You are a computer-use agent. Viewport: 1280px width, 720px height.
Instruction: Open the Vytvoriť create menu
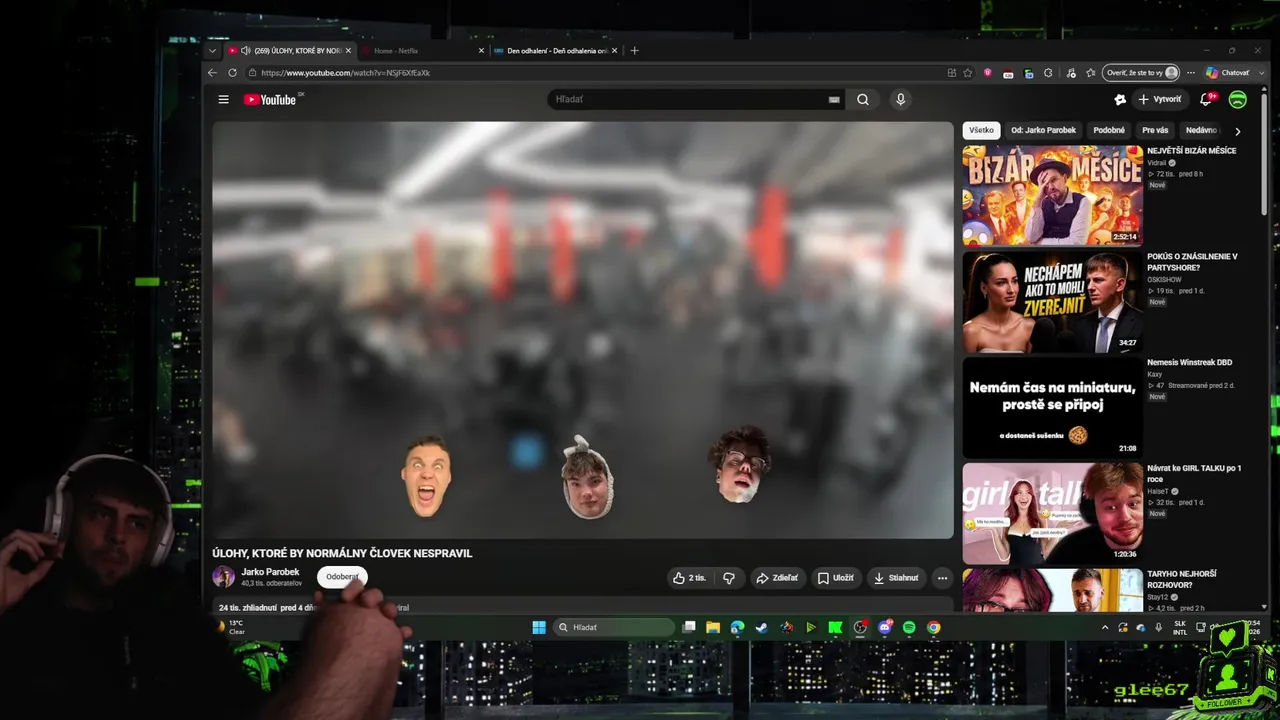point(1160,100)
